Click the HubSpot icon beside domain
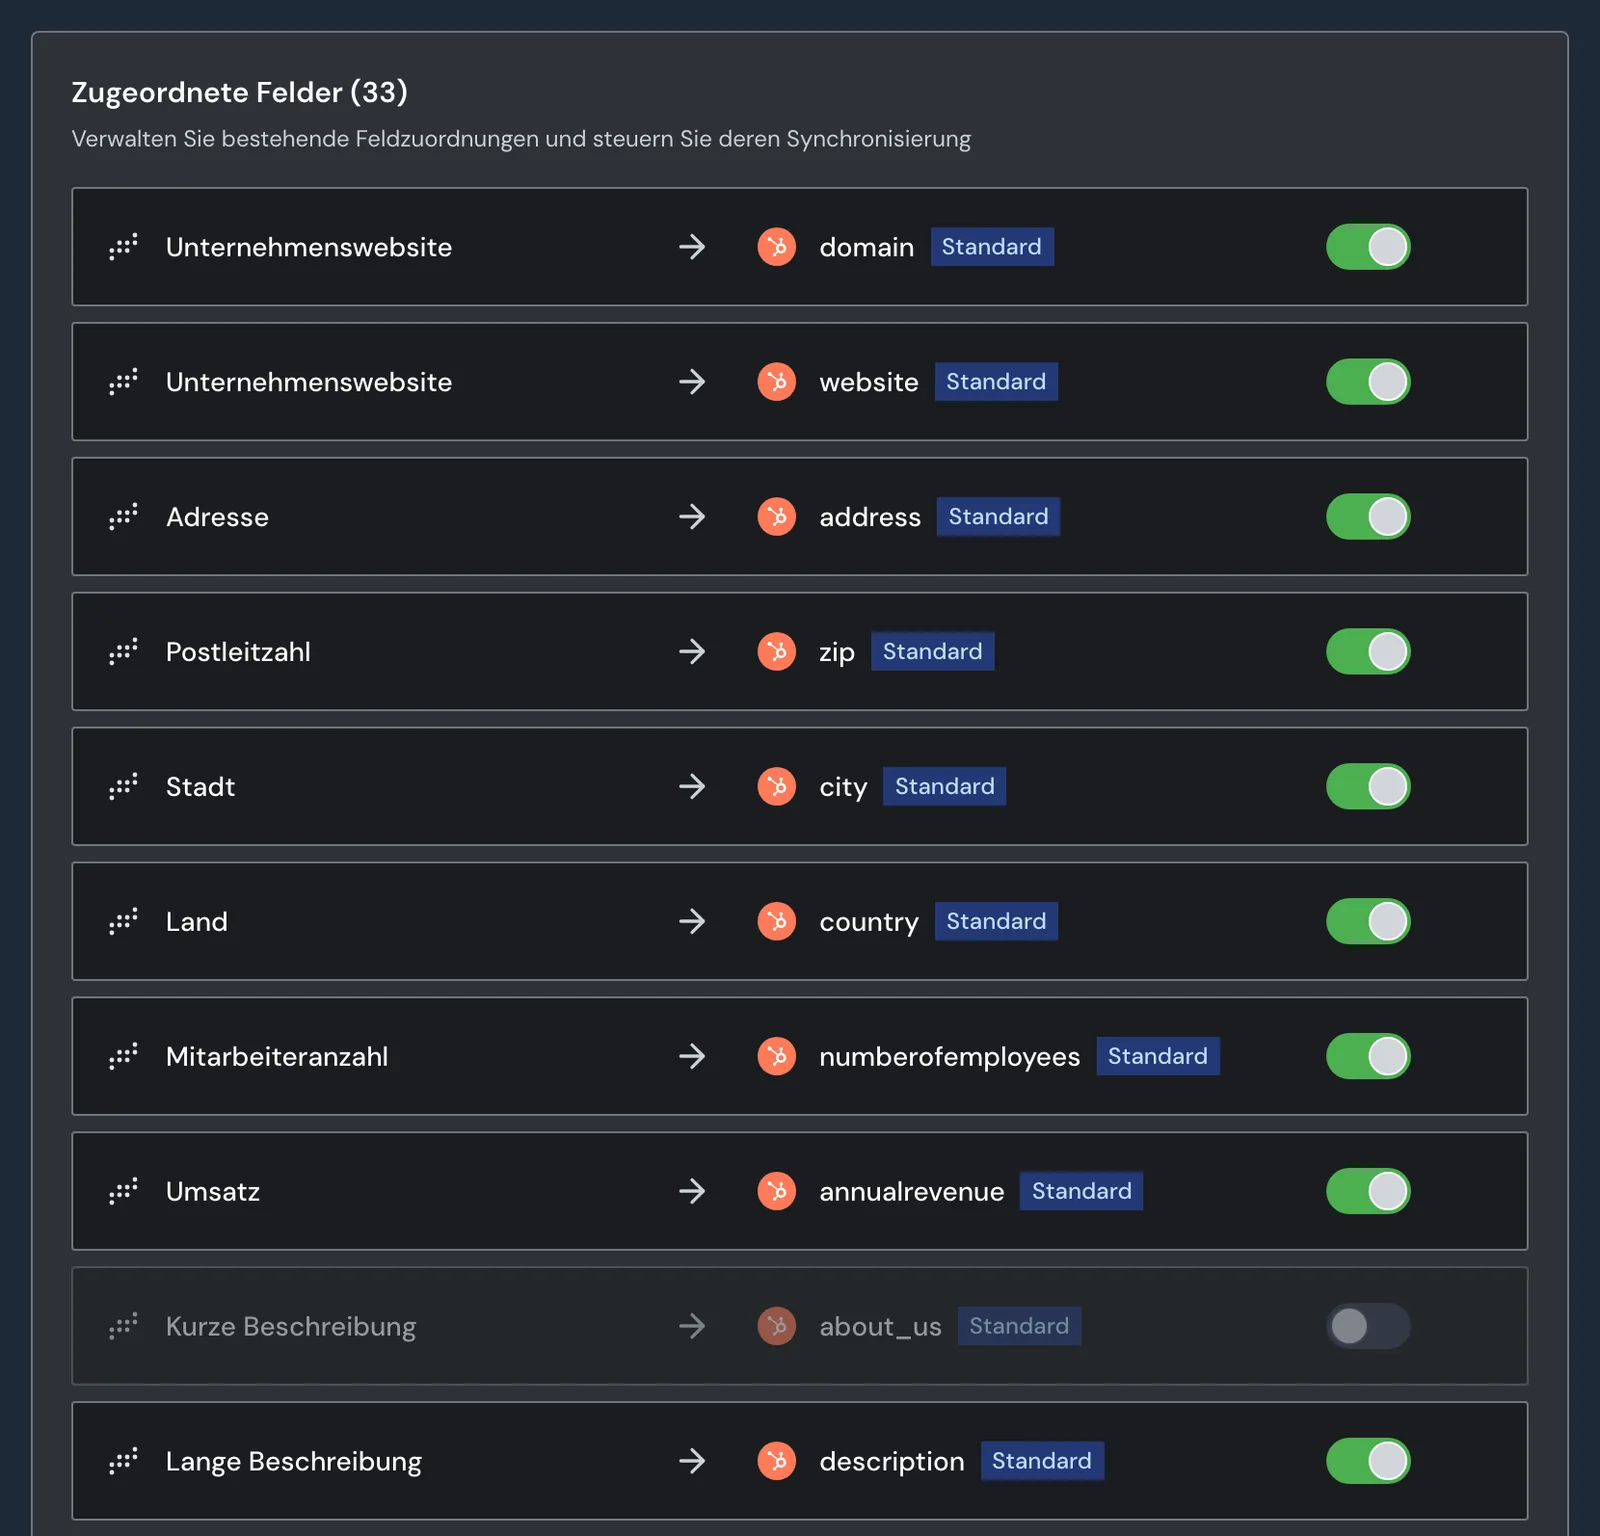This screenshot has height=1536, width=1600. point(776,247)
